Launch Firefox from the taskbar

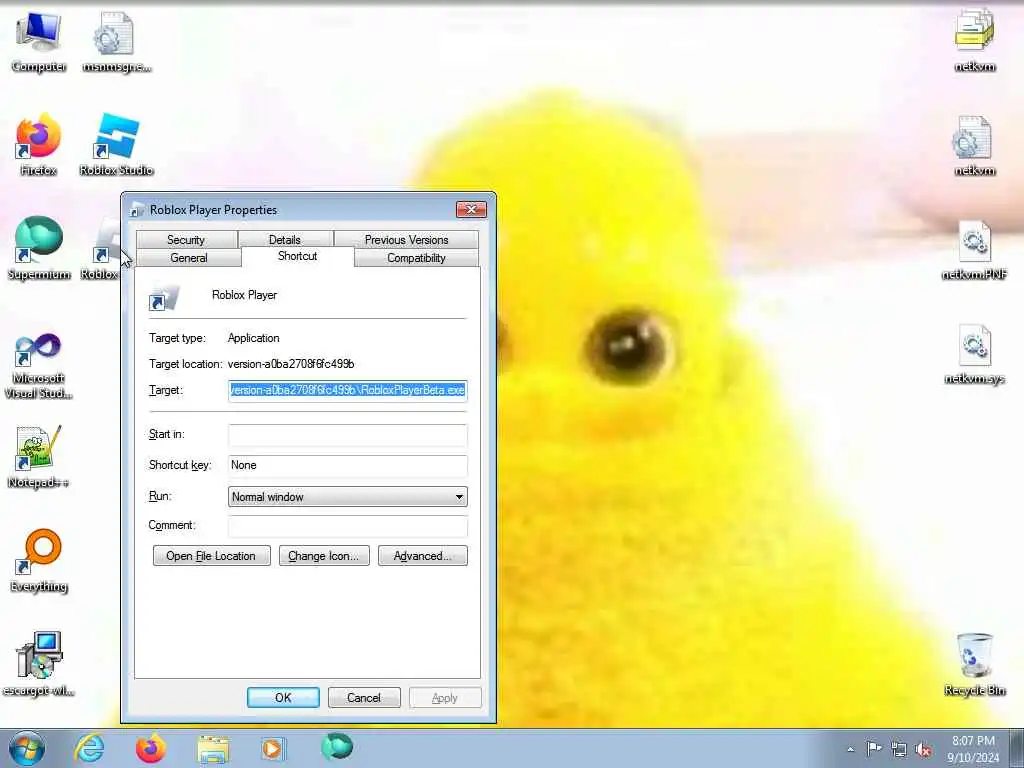tap(150, 748)
